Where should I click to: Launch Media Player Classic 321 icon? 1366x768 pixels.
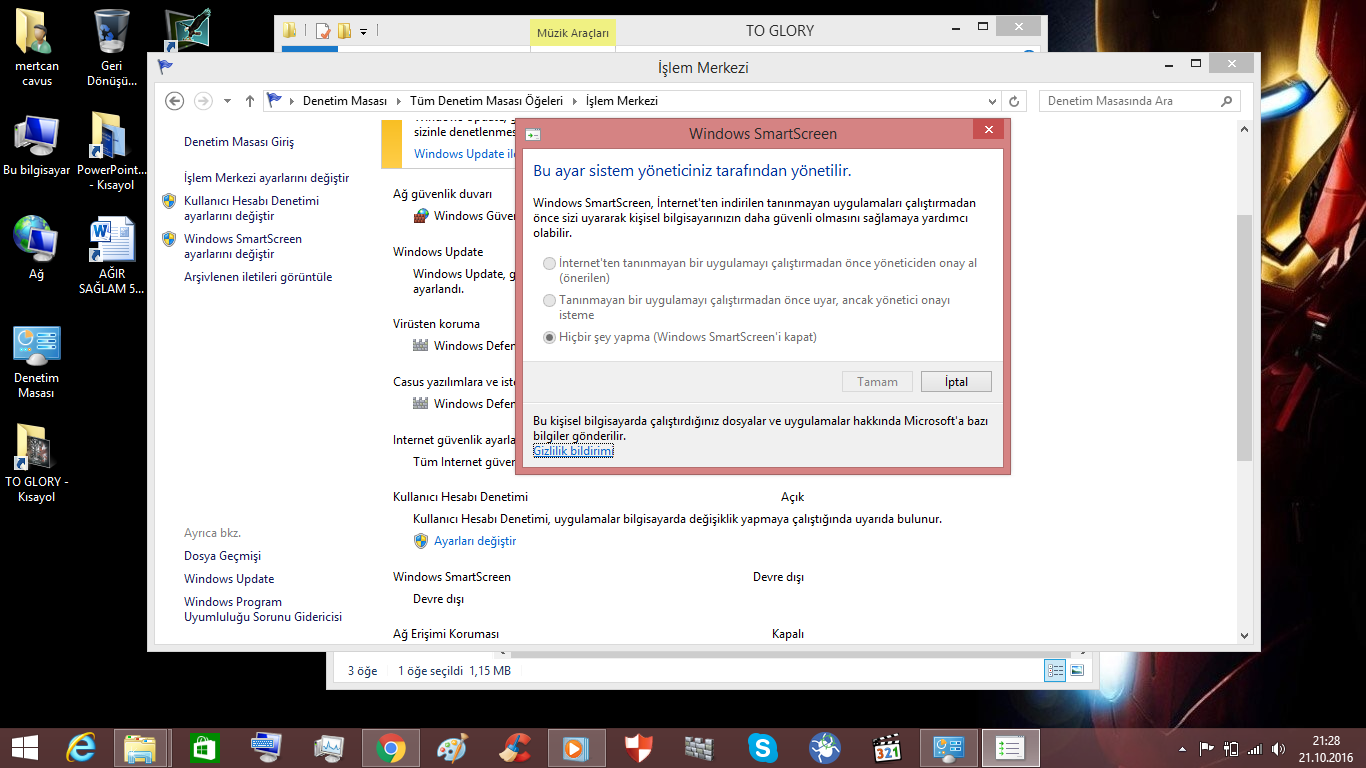point(886,748)
